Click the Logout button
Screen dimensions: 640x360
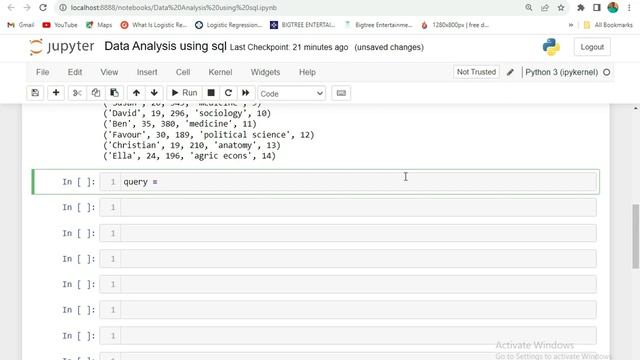point(592,47)
